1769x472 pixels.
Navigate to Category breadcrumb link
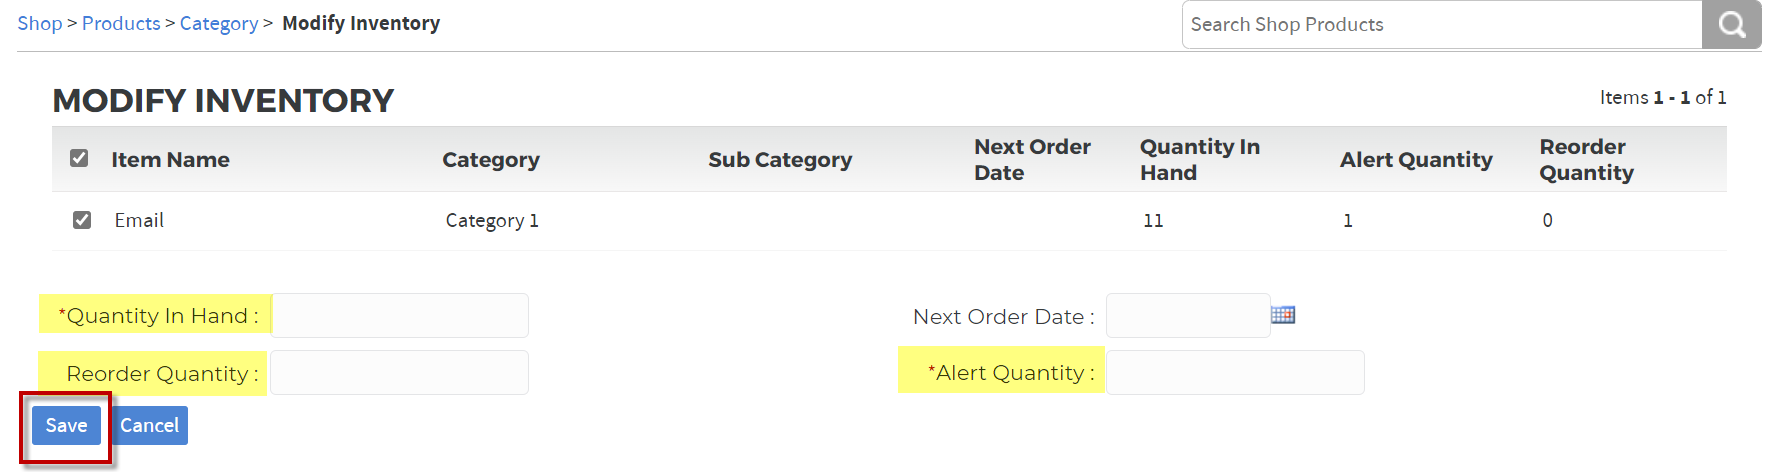pyautogui.click(x=219, y=23)
